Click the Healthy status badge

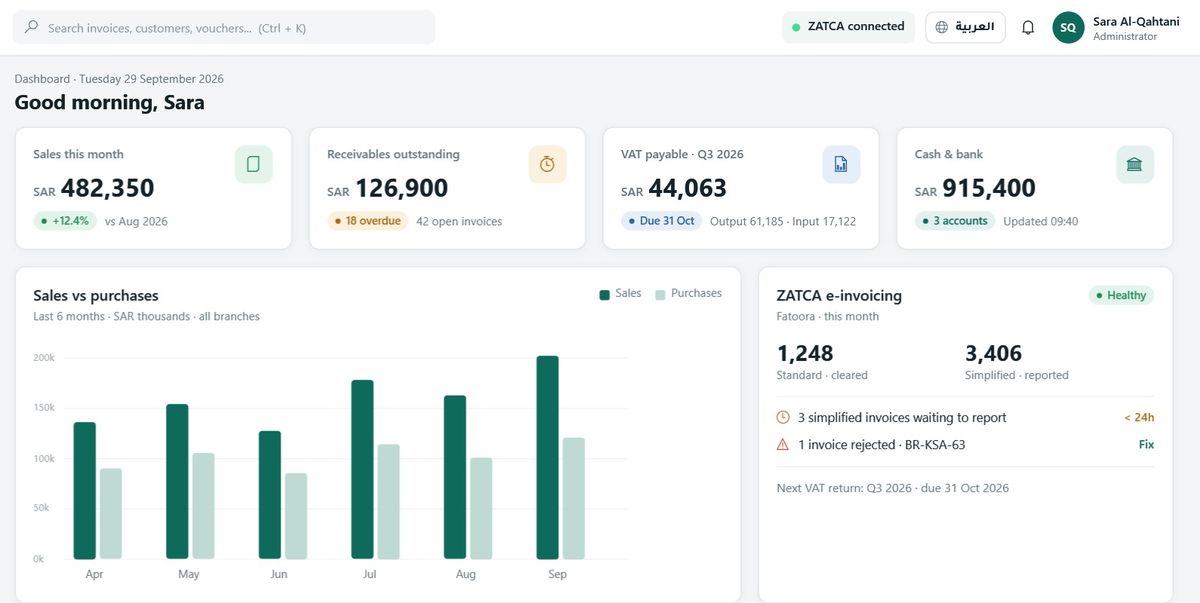pos(1121,295)
